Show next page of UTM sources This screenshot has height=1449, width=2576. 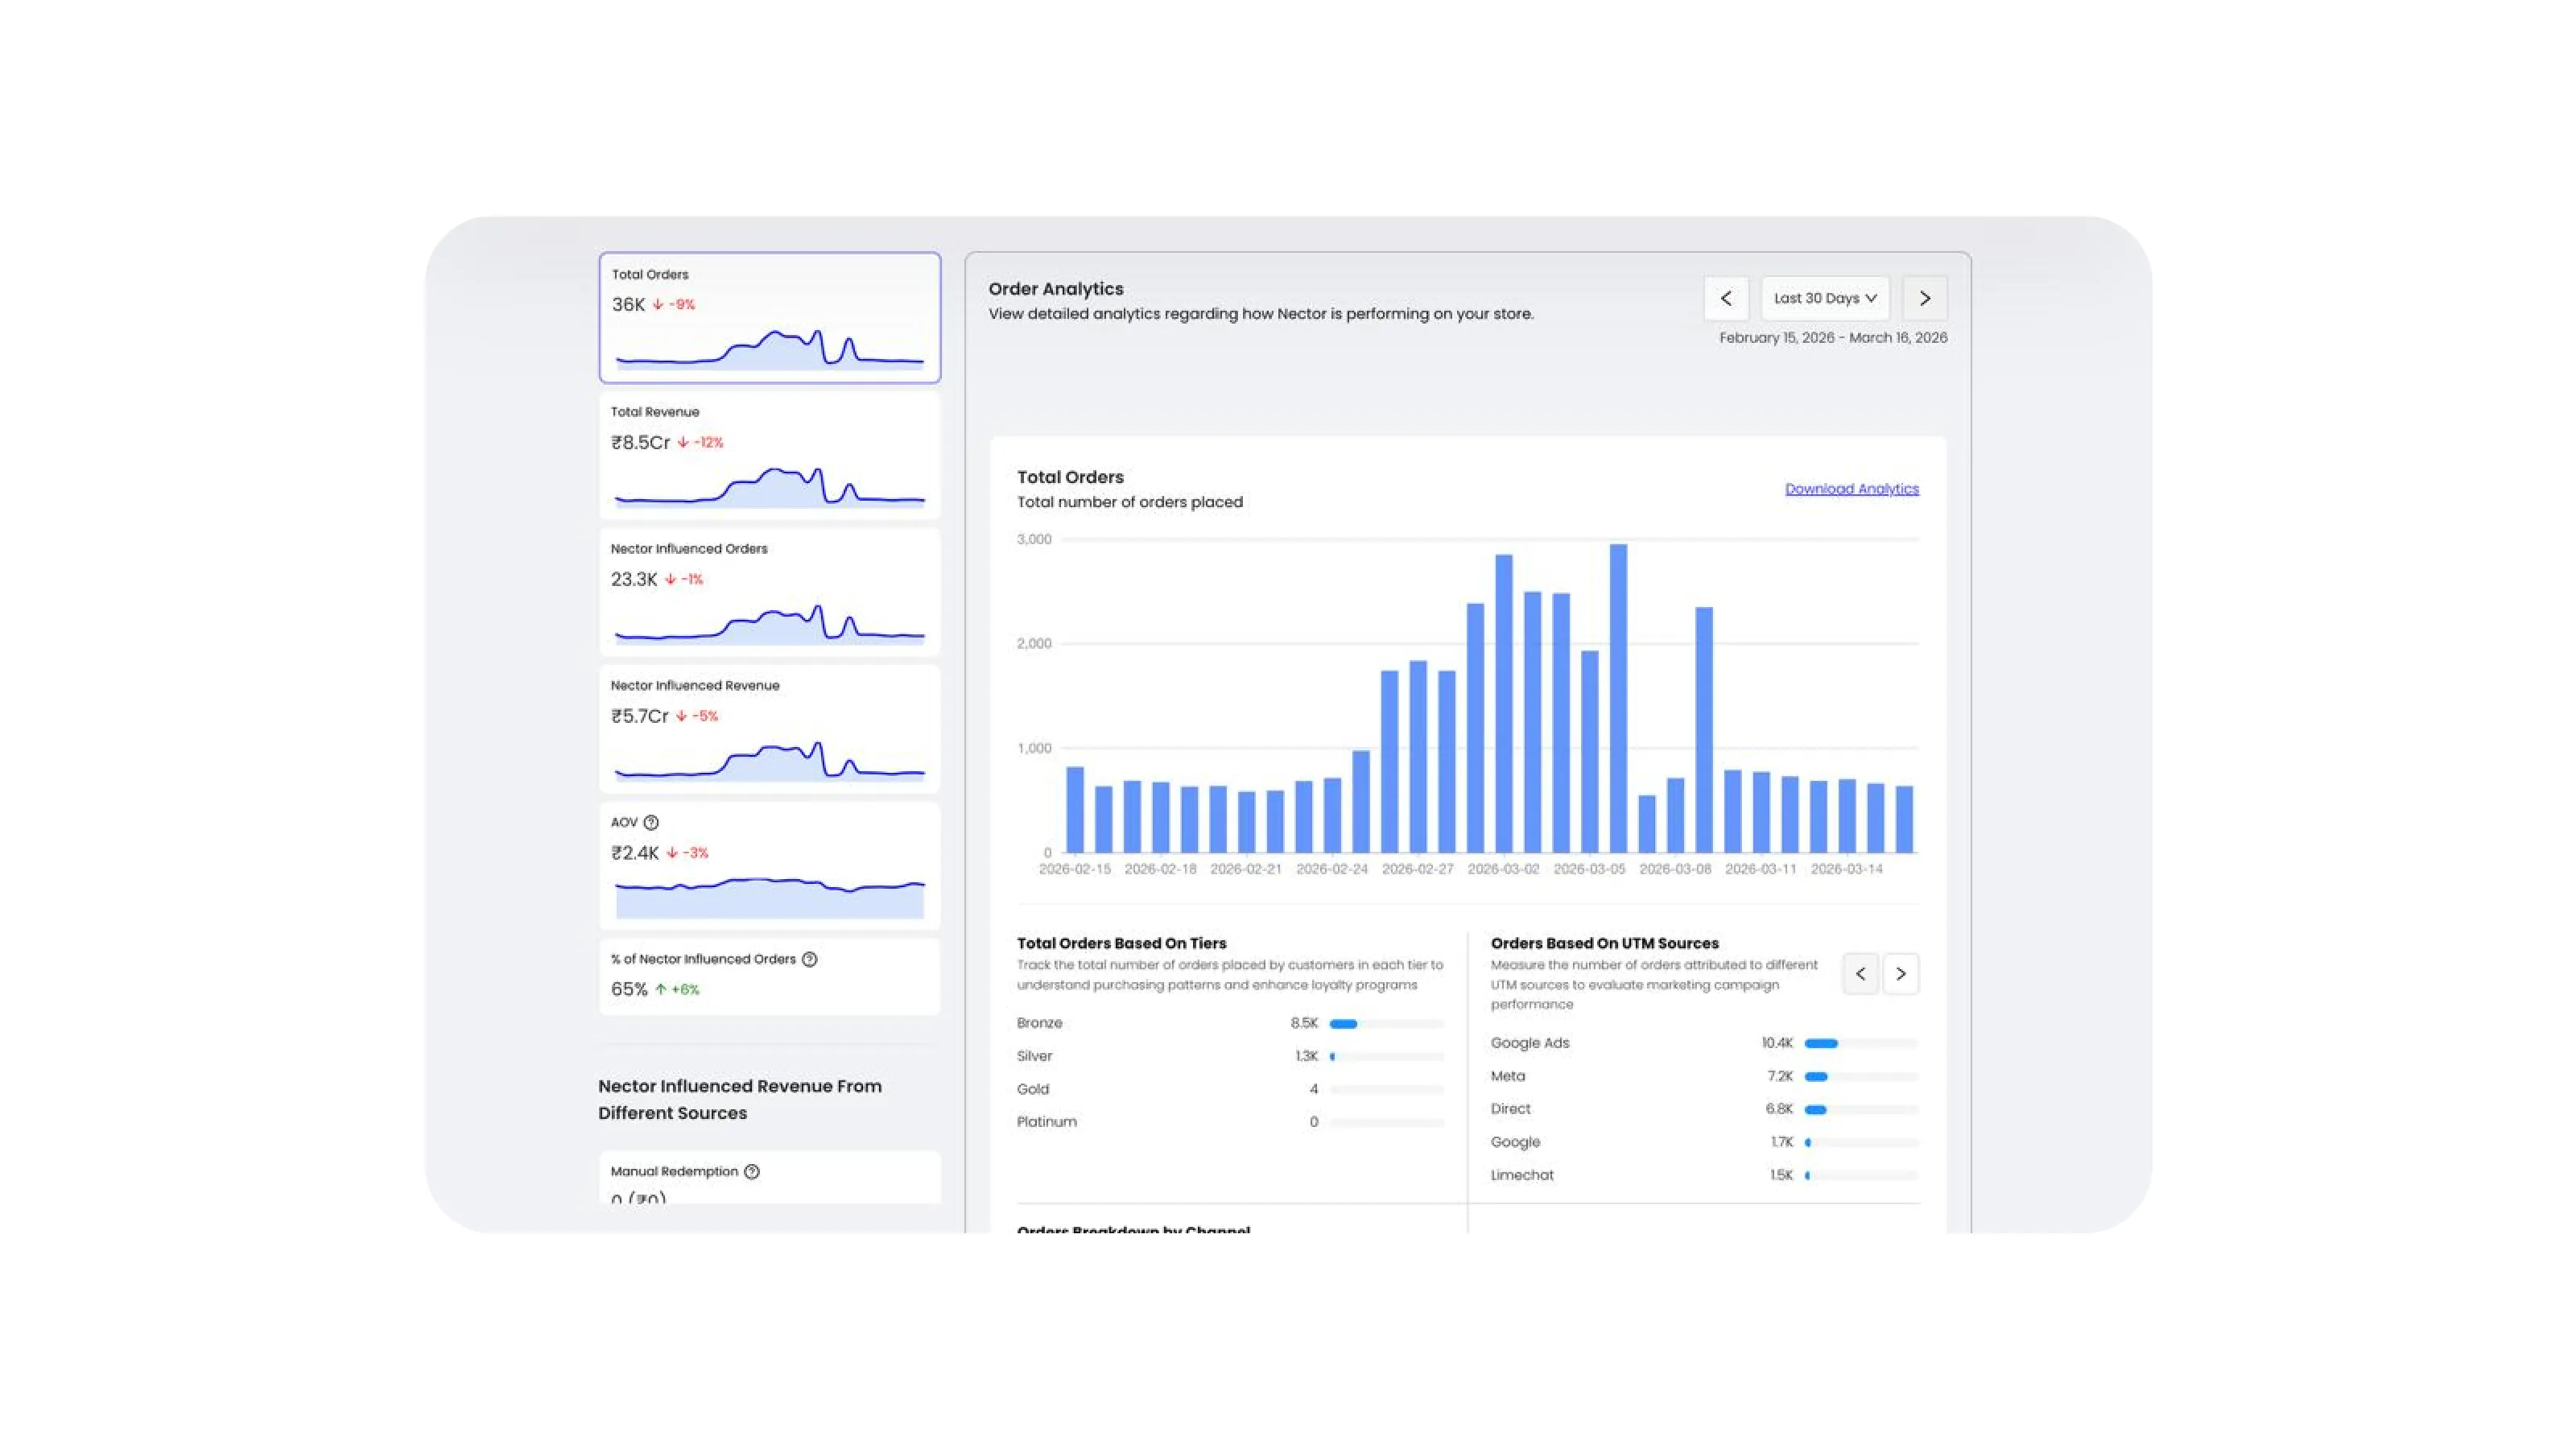[1901, 973]
